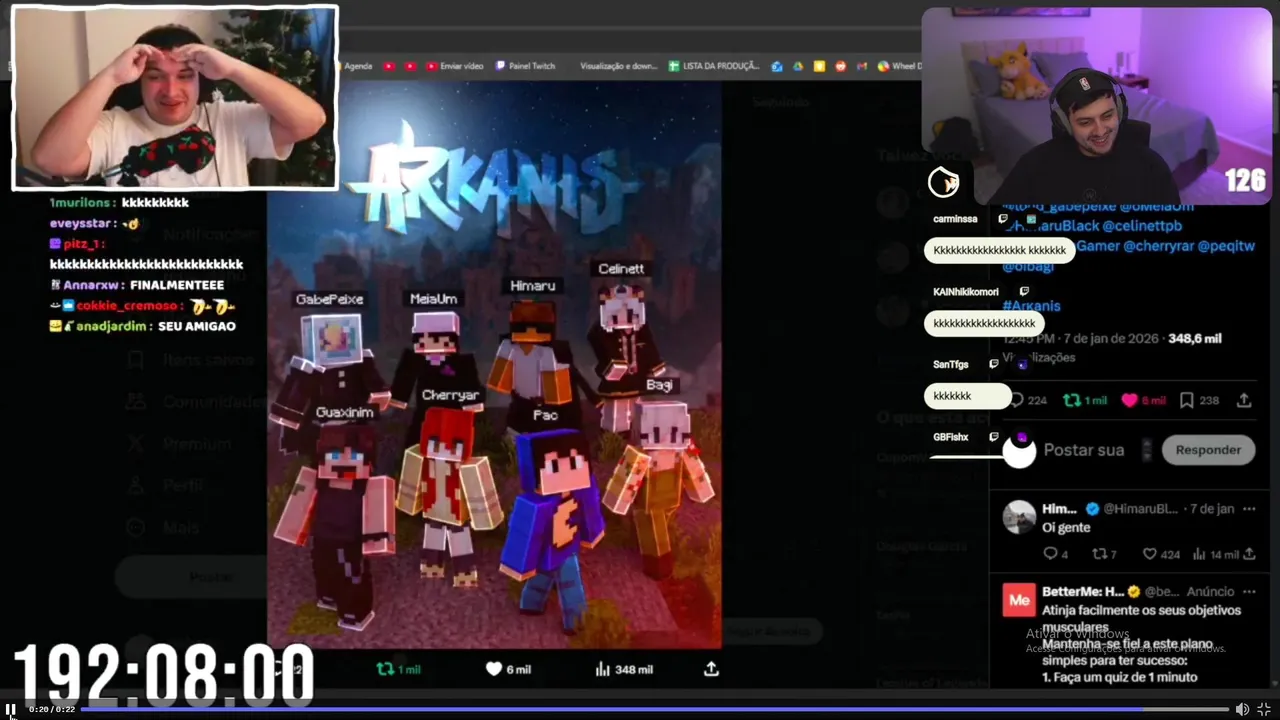Pause the video playback

pyautogui.click(x=10, y=709)
